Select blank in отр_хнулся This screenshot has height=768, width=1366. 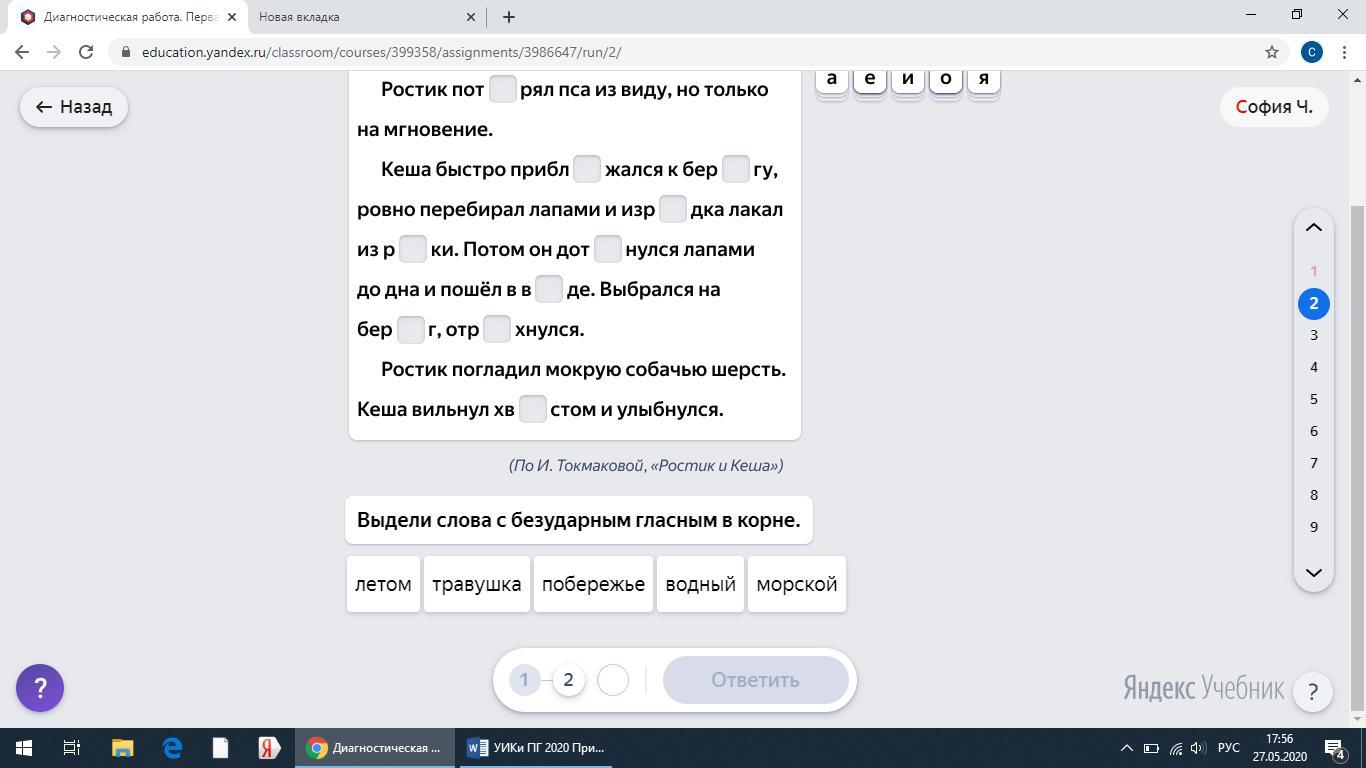point(497,329)
